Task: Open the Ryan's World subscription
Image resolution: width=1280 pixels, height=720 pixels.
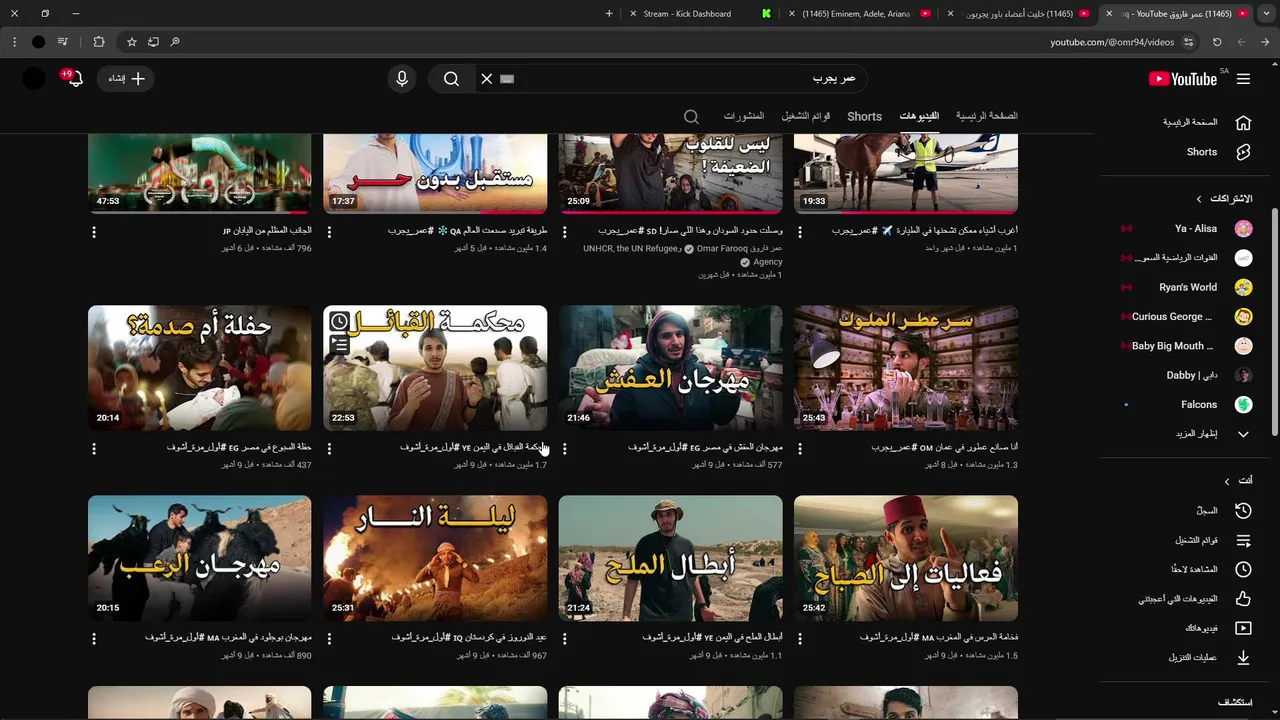Action: point(1186,287)
